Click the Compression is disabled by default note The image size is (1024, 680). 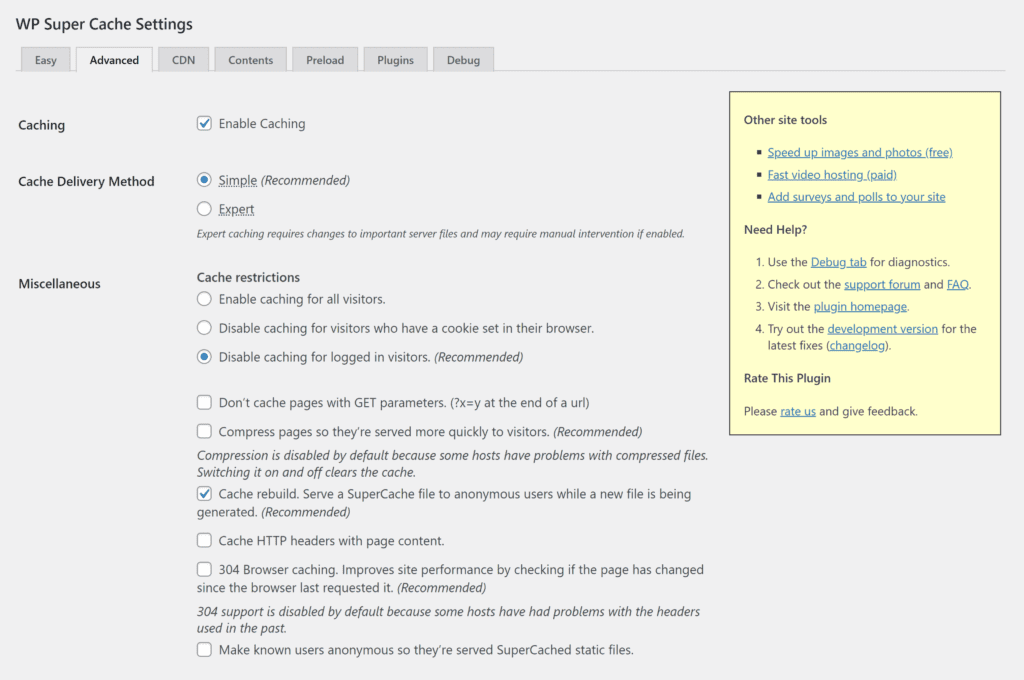pos(453,463)
